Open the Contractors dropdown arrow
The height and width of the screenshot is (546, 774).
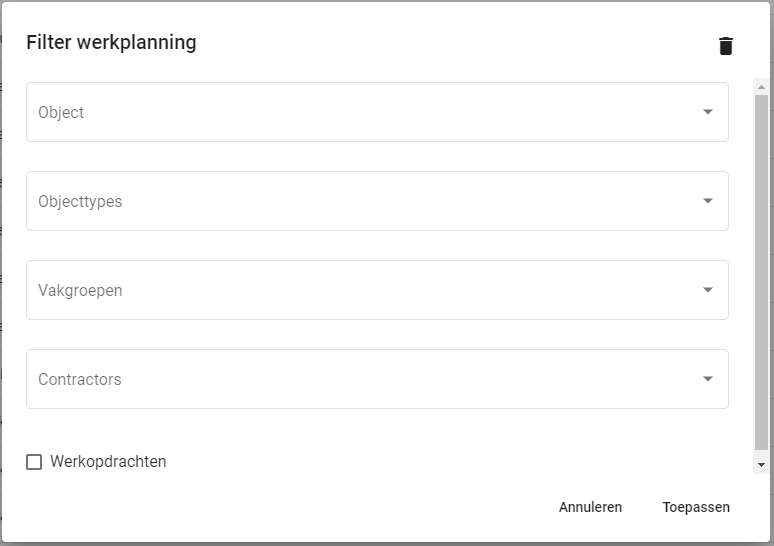tap(708, 379)
